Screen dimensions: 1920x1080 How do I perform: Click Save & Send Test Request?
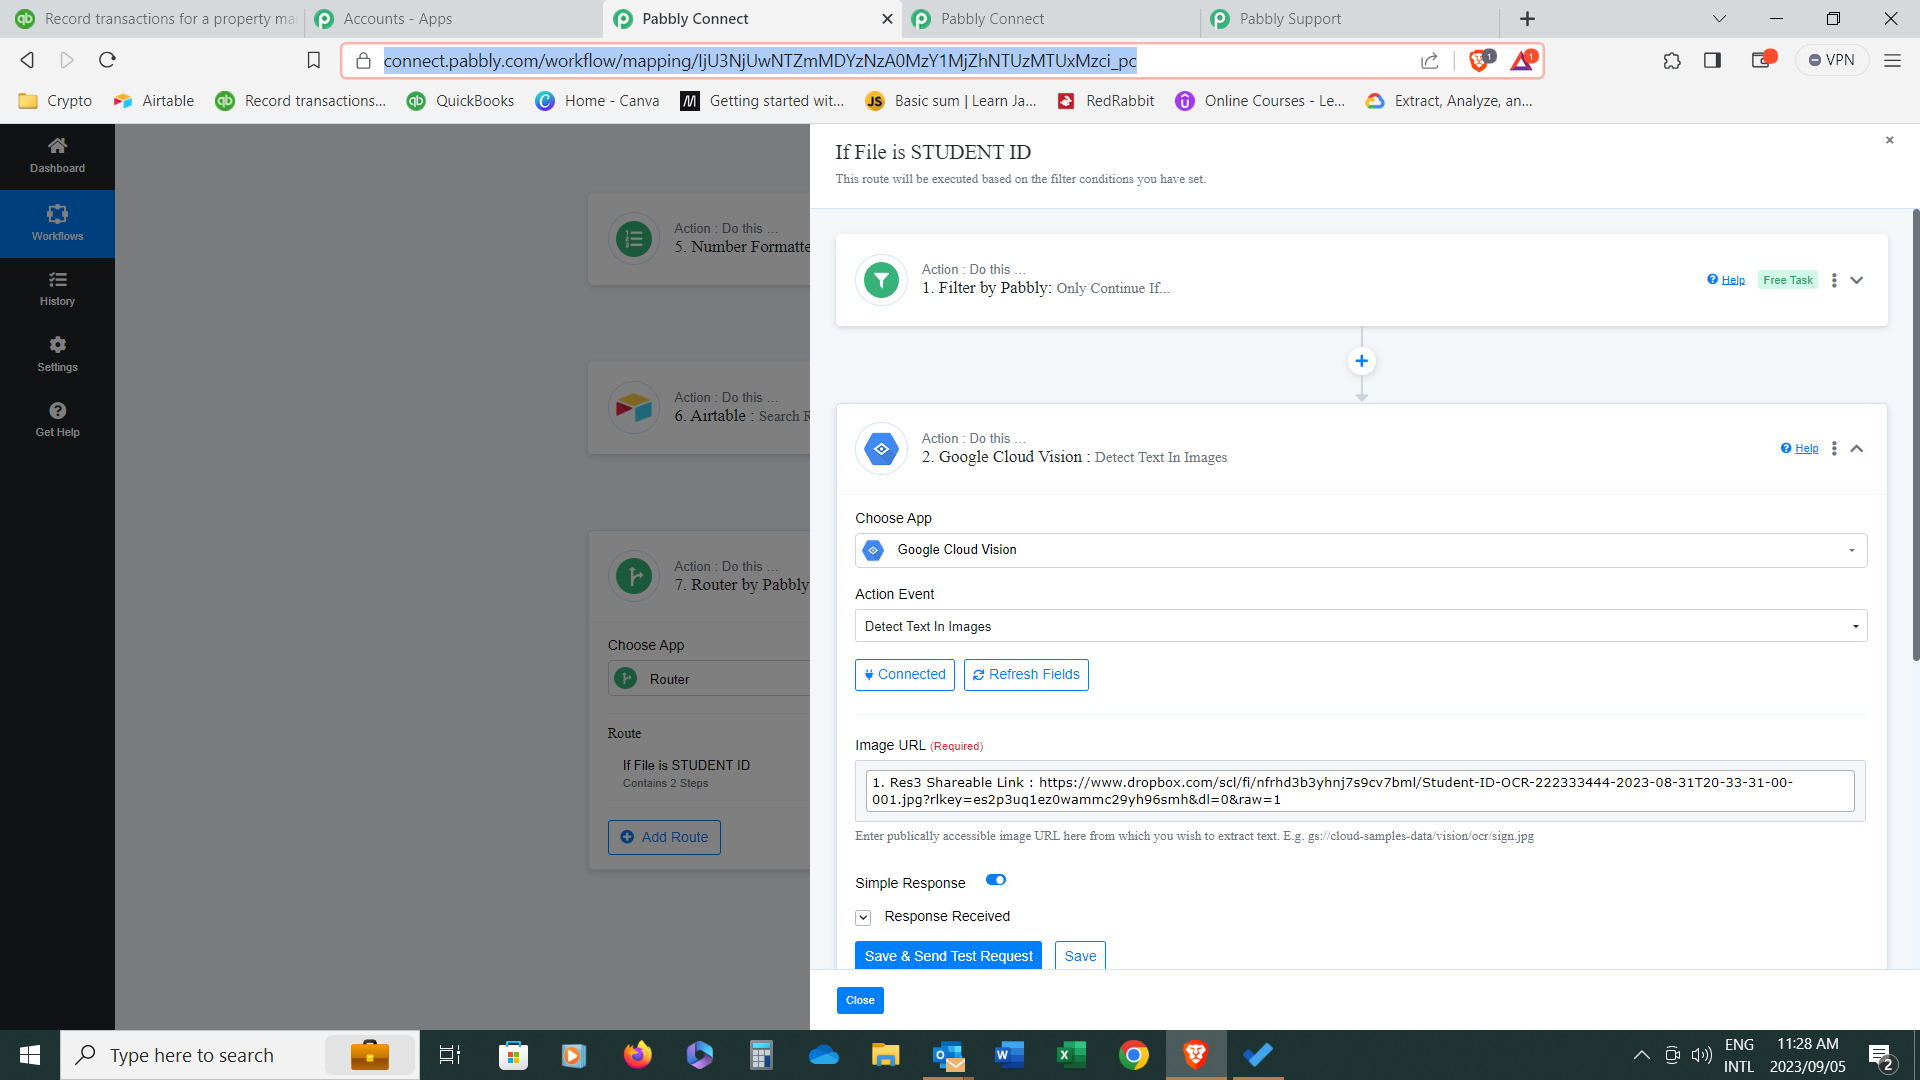point(948,956)
